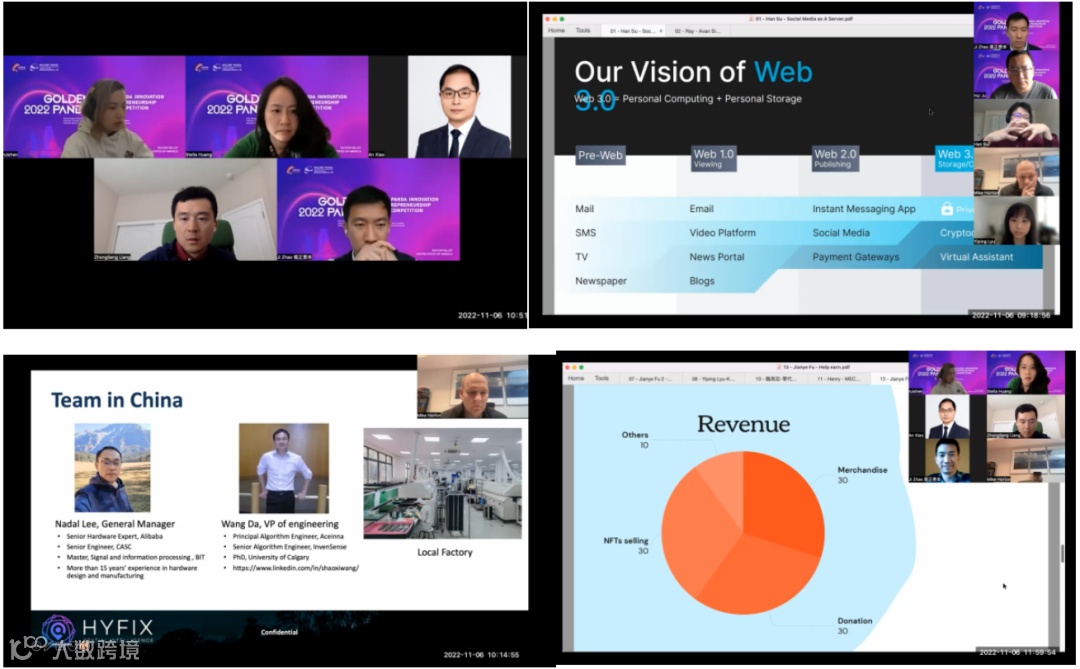Select Mike Horton's small tile in Revenue screenshot

pyautogui.click(x=1026, y=460)
